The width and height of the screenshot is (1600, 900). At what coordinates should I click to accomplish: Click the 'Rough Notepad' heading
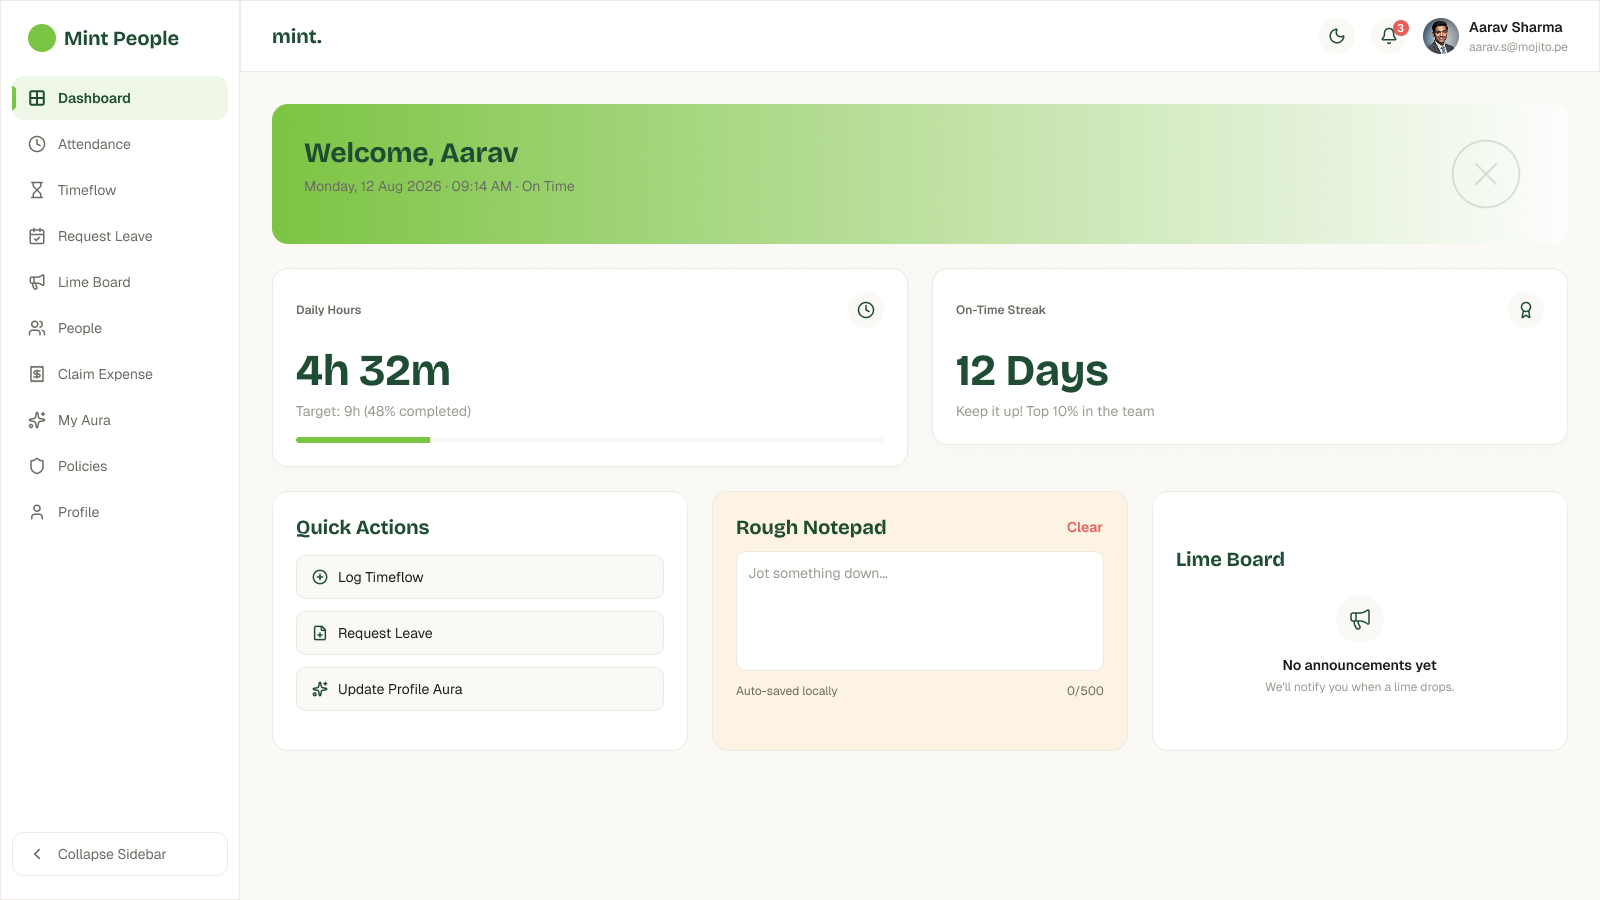(x=811, y=527)
